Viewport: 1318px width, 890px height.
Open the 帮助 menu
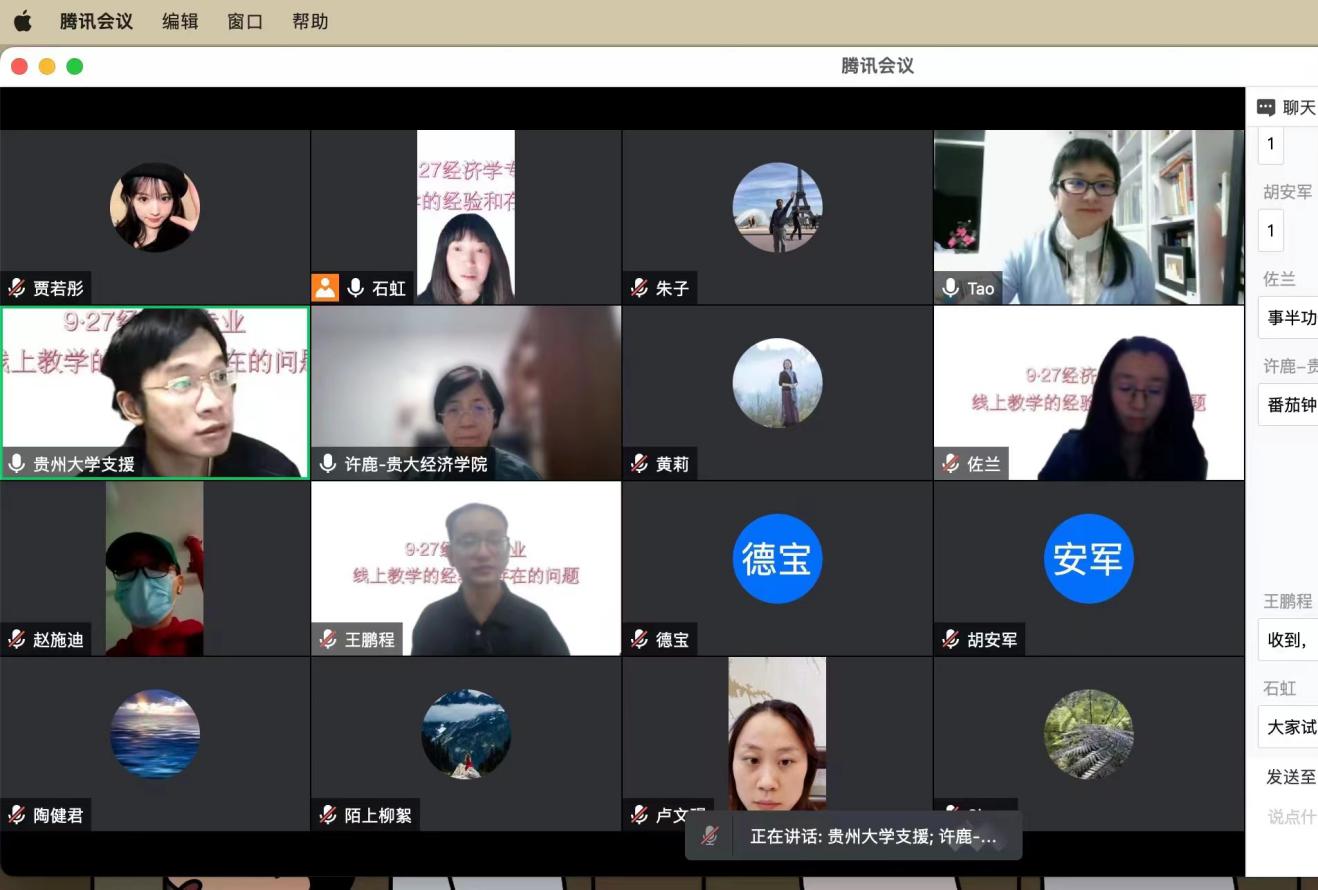[310, 21]
